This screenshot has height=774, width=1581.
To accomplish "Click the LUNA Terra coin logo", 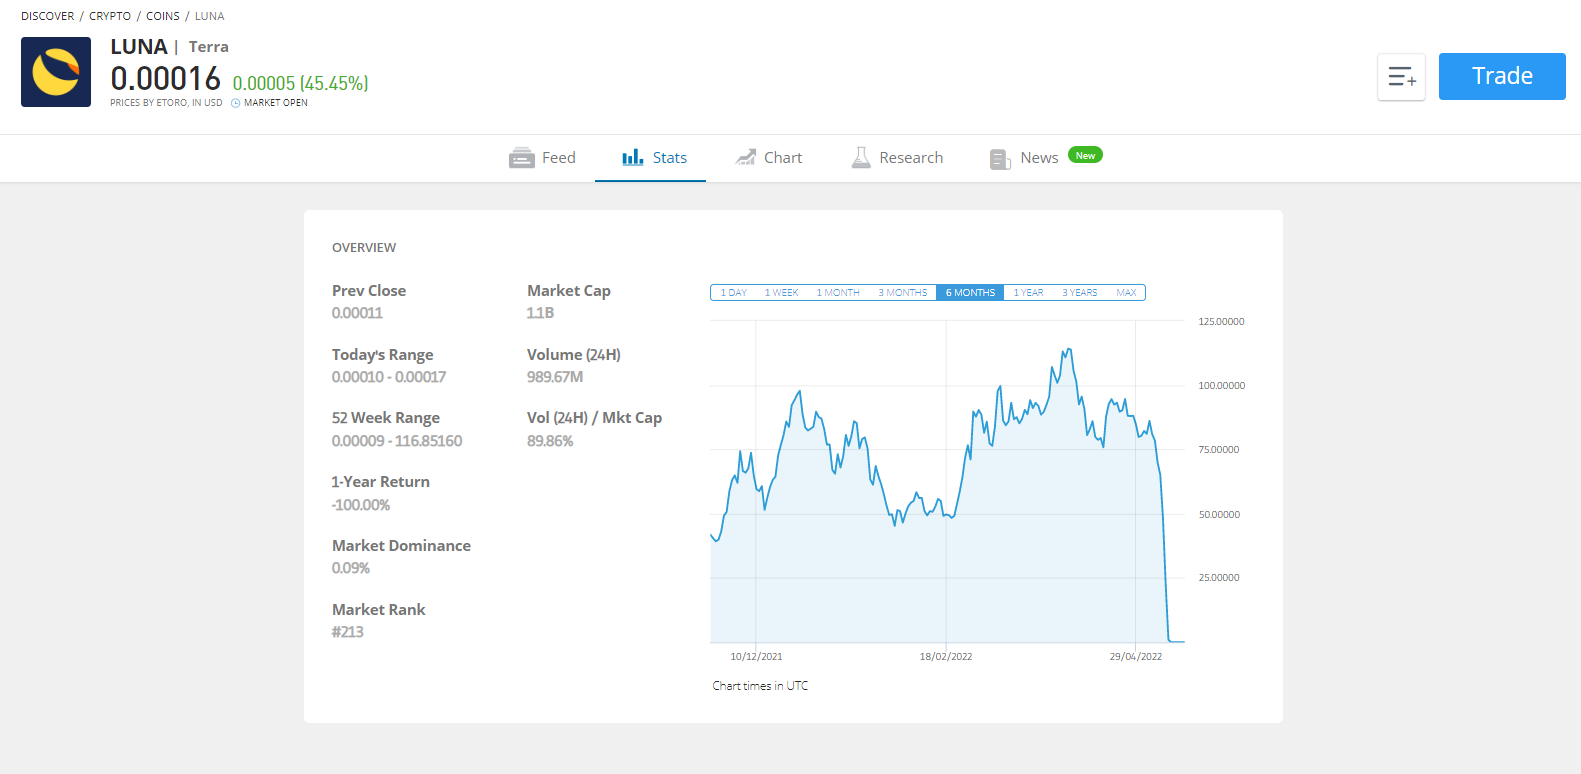I will point(56,72).
